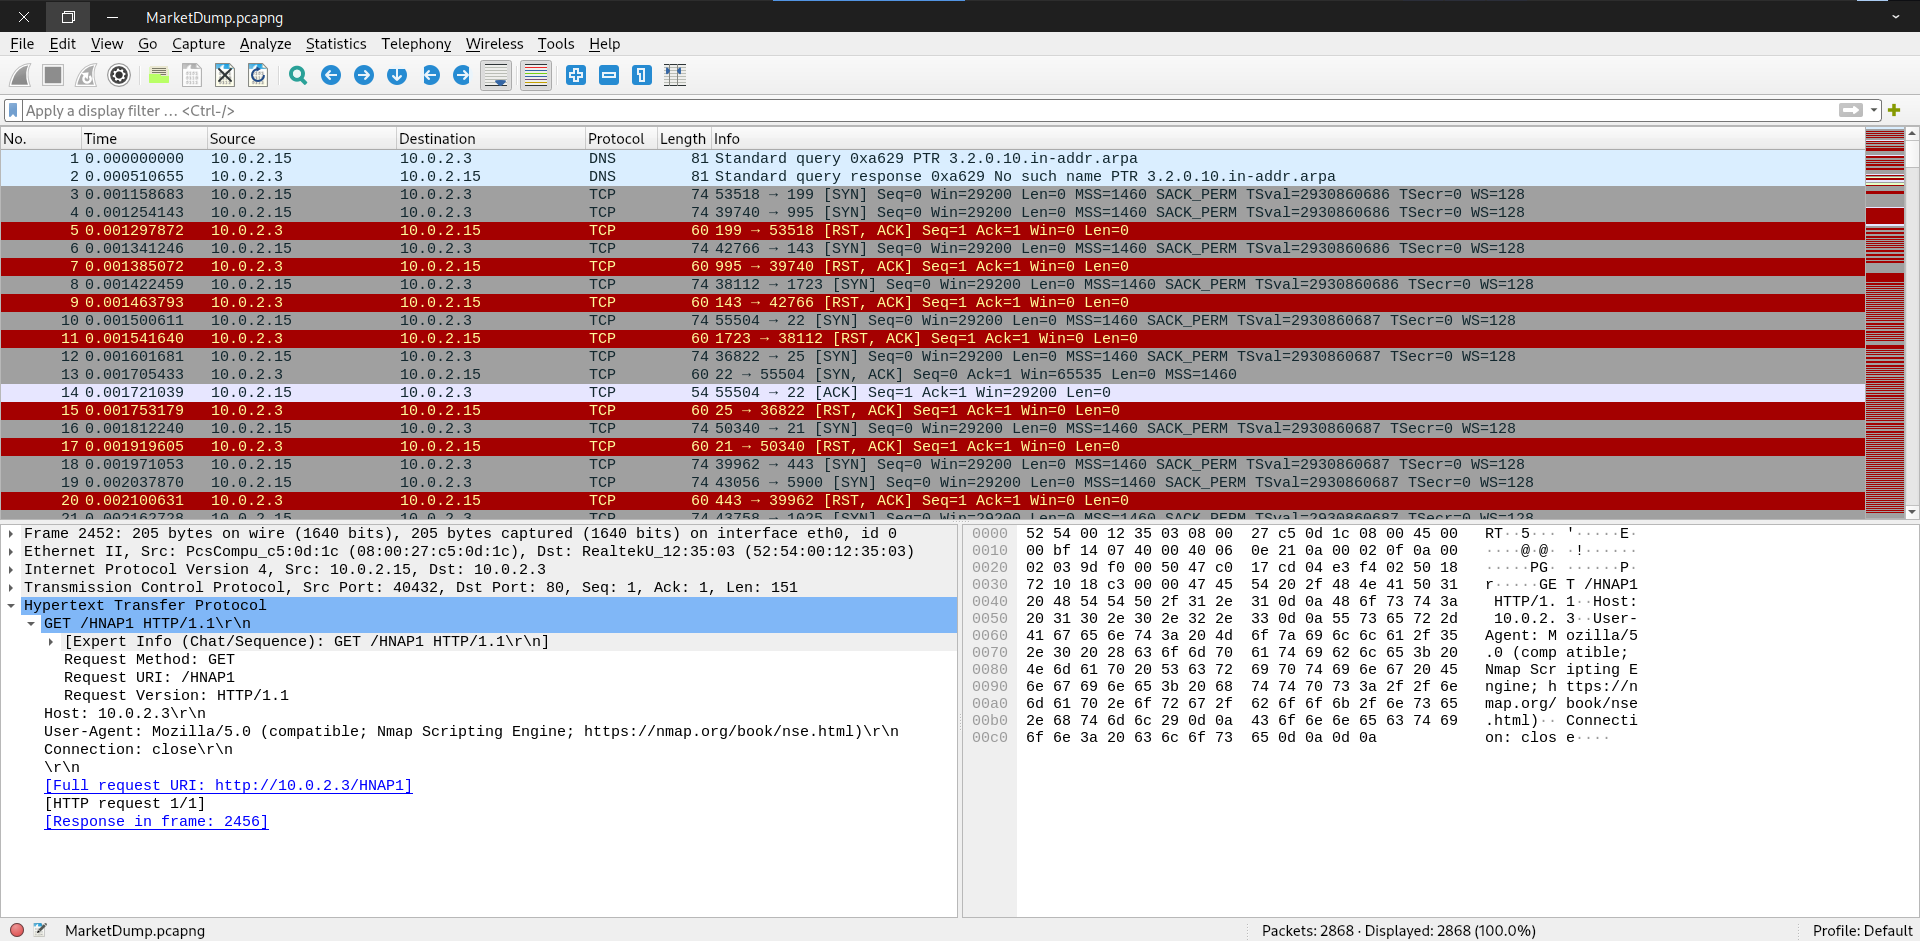The image size is (1920, 941).
Task: Open display filter bookmarks
Action: [13, 110]
